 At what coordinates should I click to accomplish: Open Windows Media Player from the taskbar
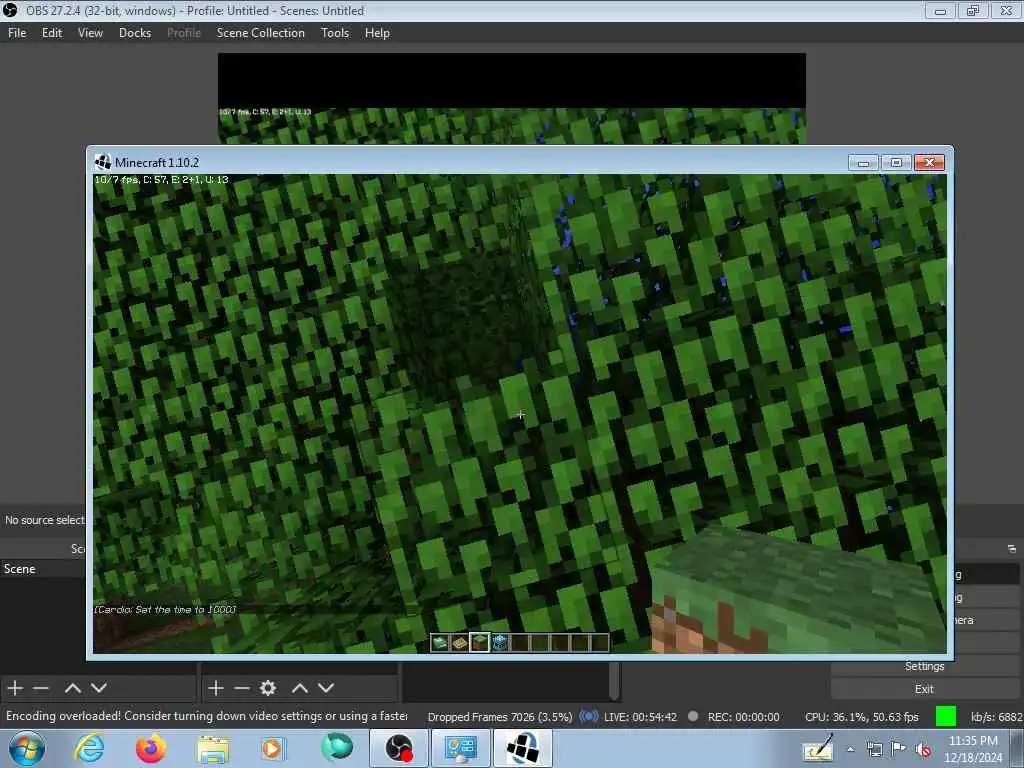(x=273, y=748)
